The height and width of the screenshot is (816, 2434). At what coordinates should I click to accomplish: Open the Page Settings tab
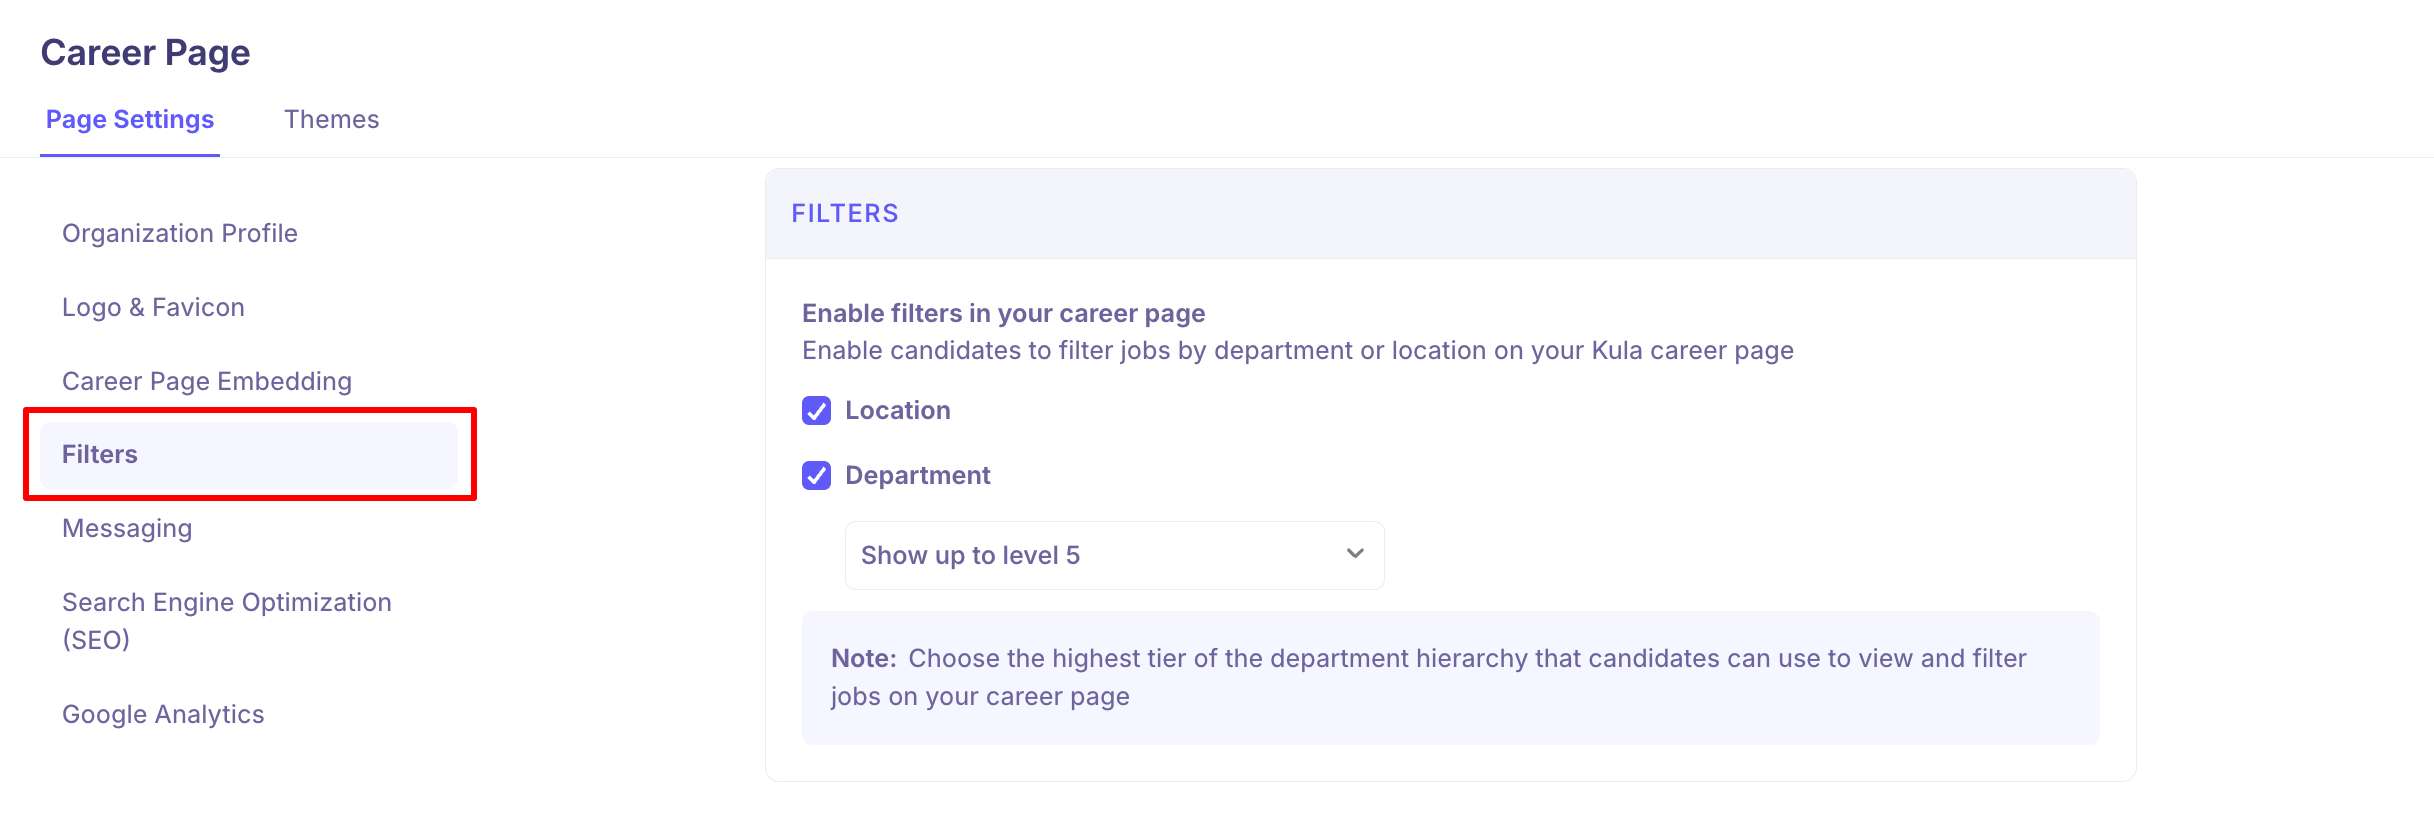[130, 120]
